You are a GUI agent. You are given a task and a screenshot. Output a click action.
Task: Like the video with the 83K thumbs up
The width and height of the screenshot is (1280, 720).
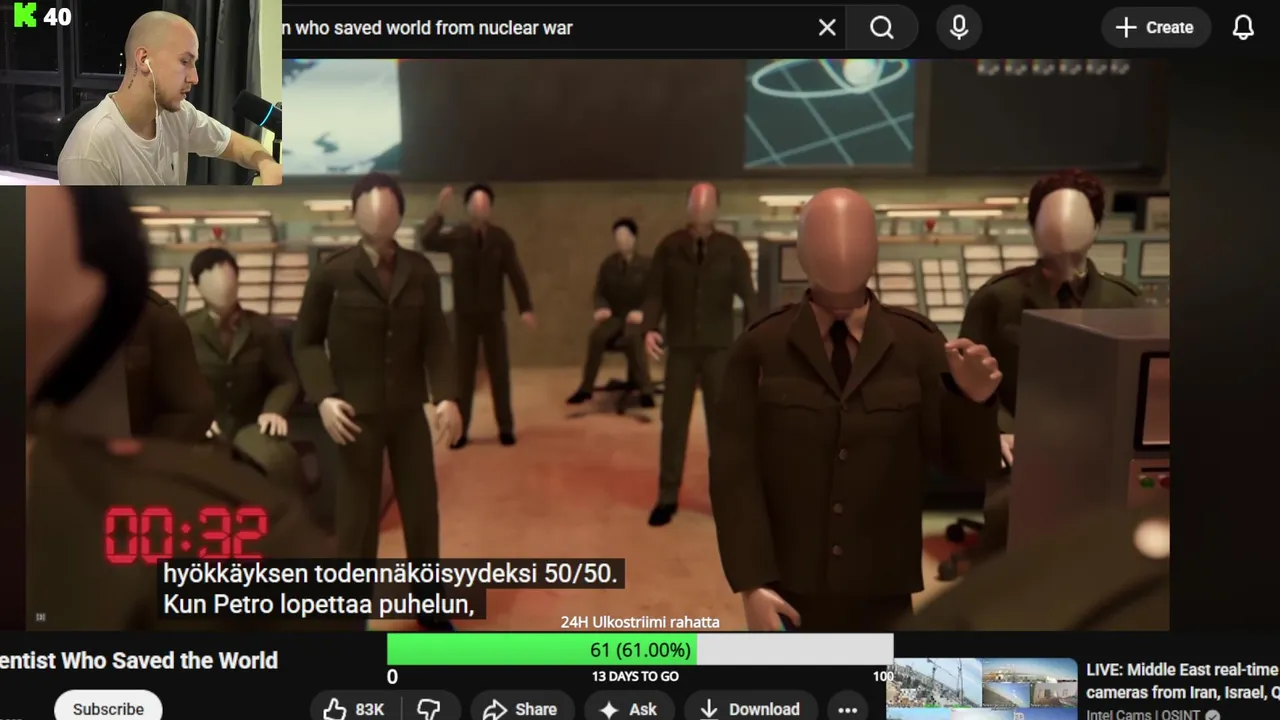tap(354, 708)
